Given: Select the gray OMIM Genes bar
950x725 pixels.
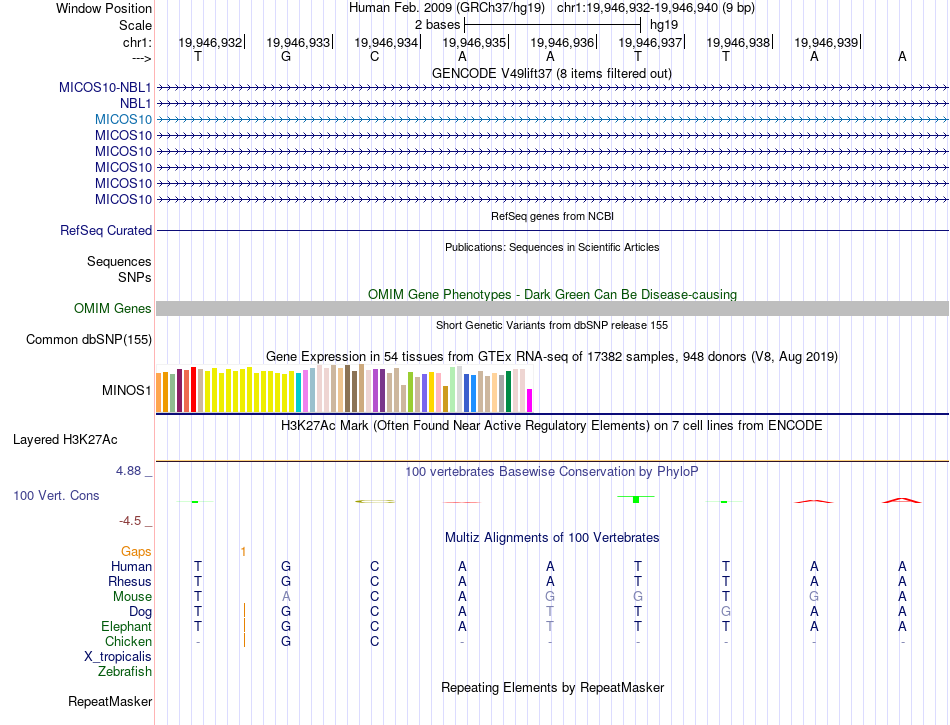Looking at the screenshot, I should pyautogui.click(x=552, y=309).
